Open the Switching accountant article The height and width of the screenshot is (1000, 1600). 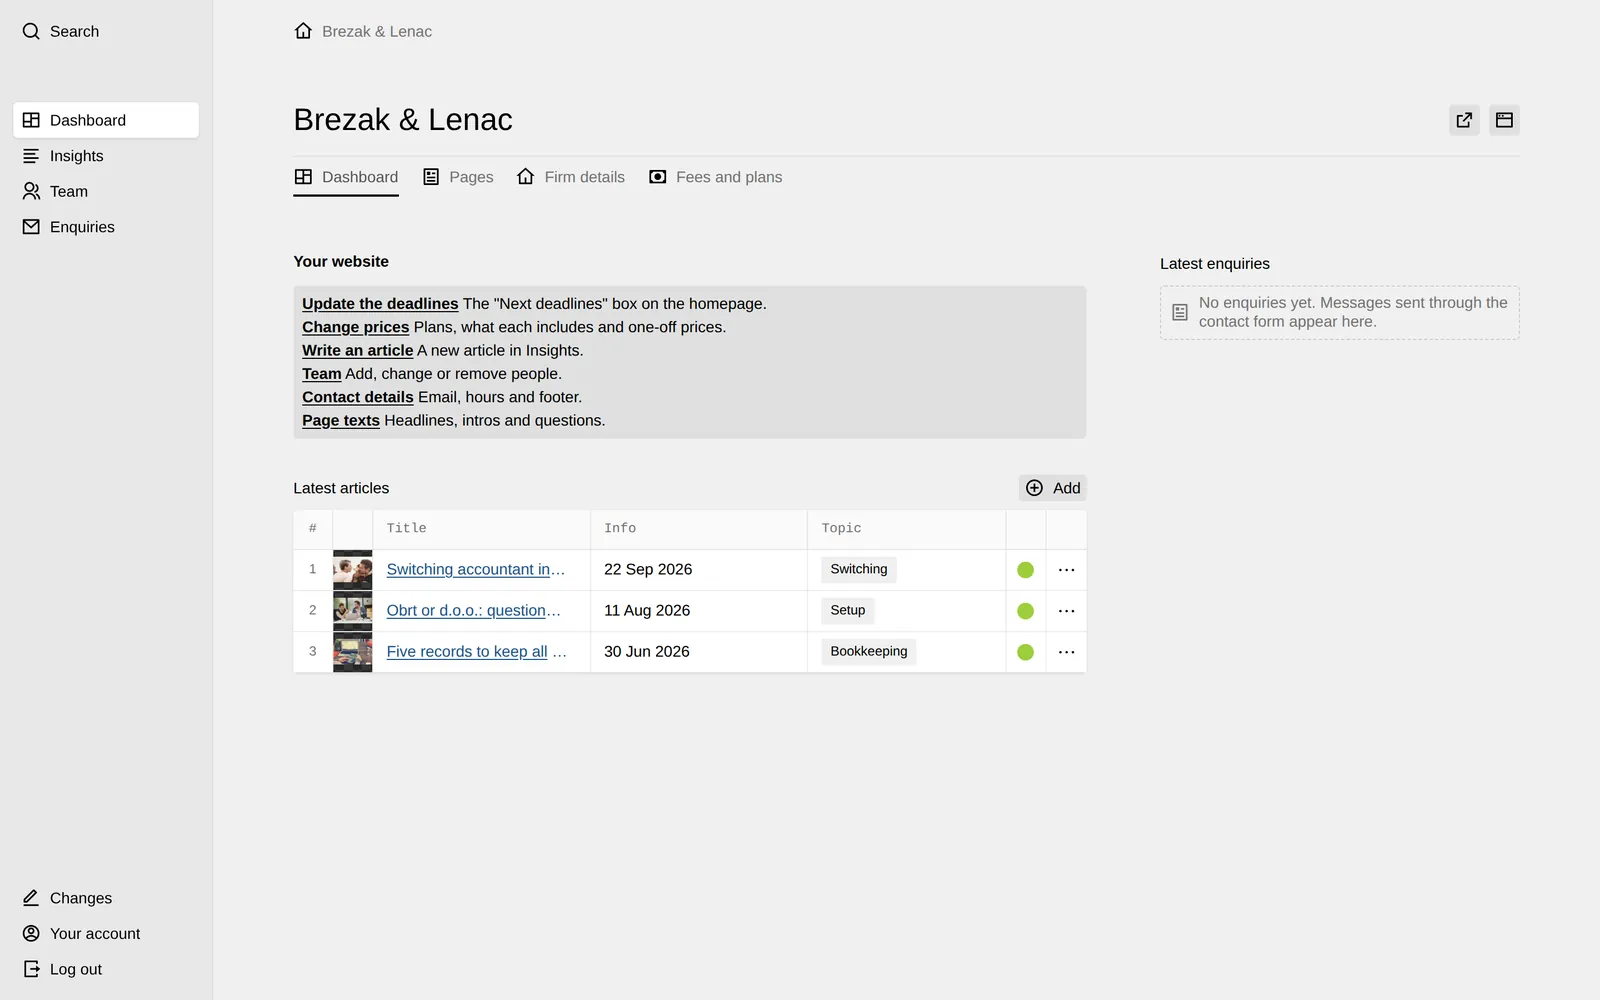476,569
